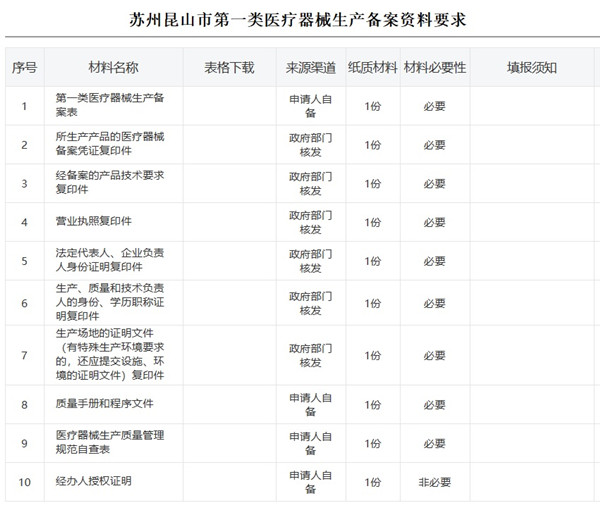The height and width of the screenshot is (512, 600).
Task: Click serial number 10
Action: coord(24,482)
